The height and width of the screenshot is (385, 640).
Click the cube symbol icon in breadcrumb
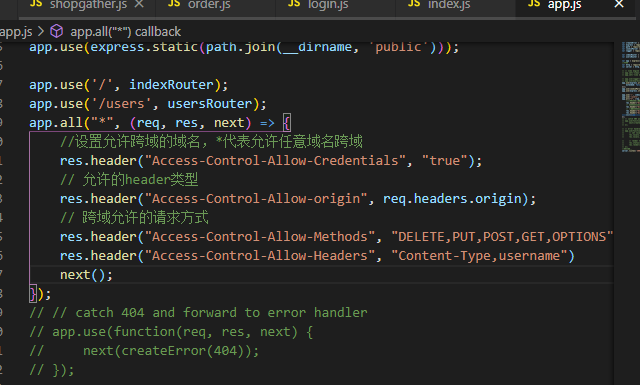click(x=56, y=31)
